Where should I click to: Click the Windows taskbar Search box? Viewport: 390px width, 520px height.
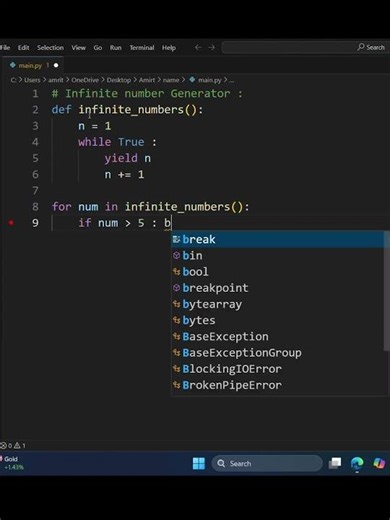[267, 463]
